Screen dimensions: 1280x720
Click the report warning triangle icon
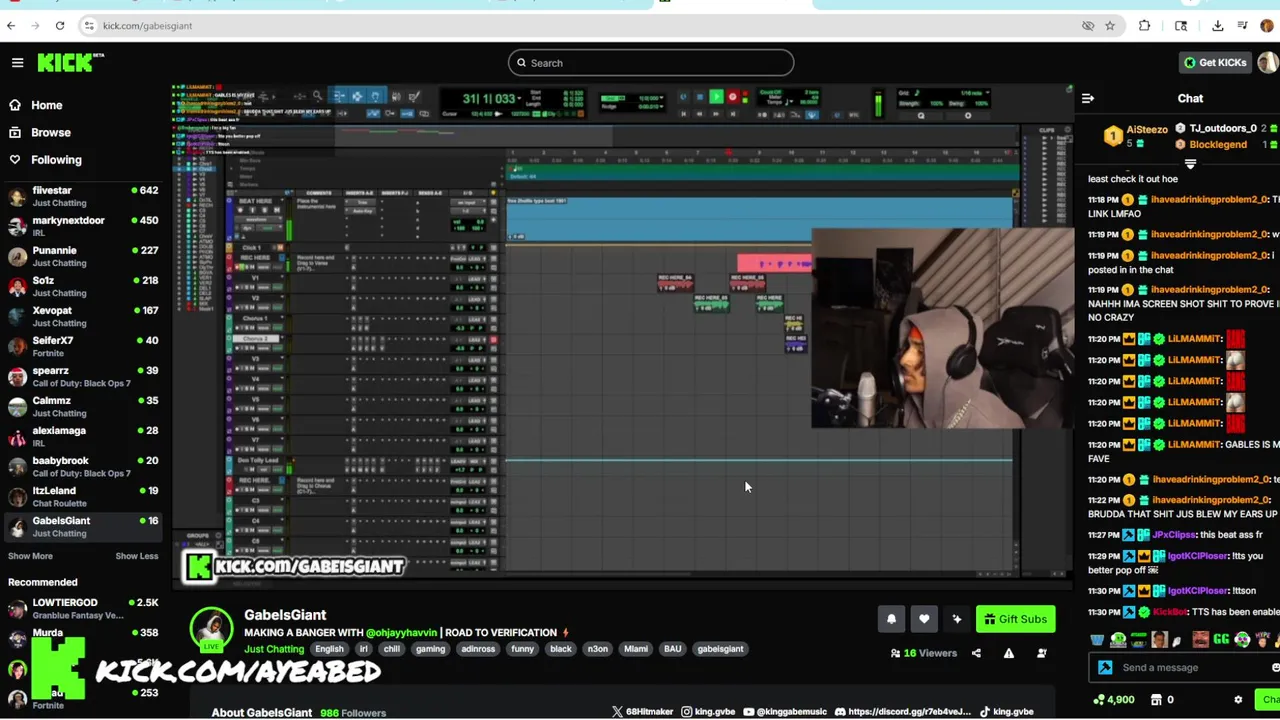1009,653
